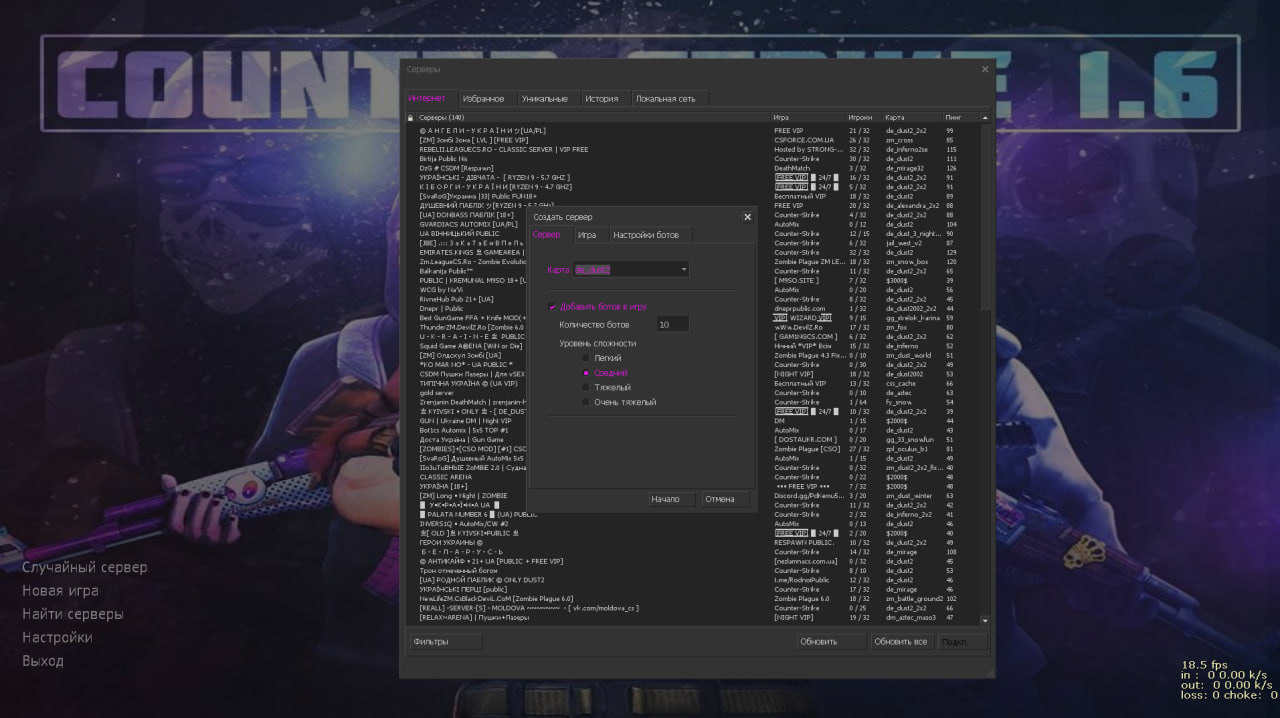The height and width of the screenshot is (718, 1280).
Task: Select Тяжелый difficulty radio button
Action: (x=587, y=387)
